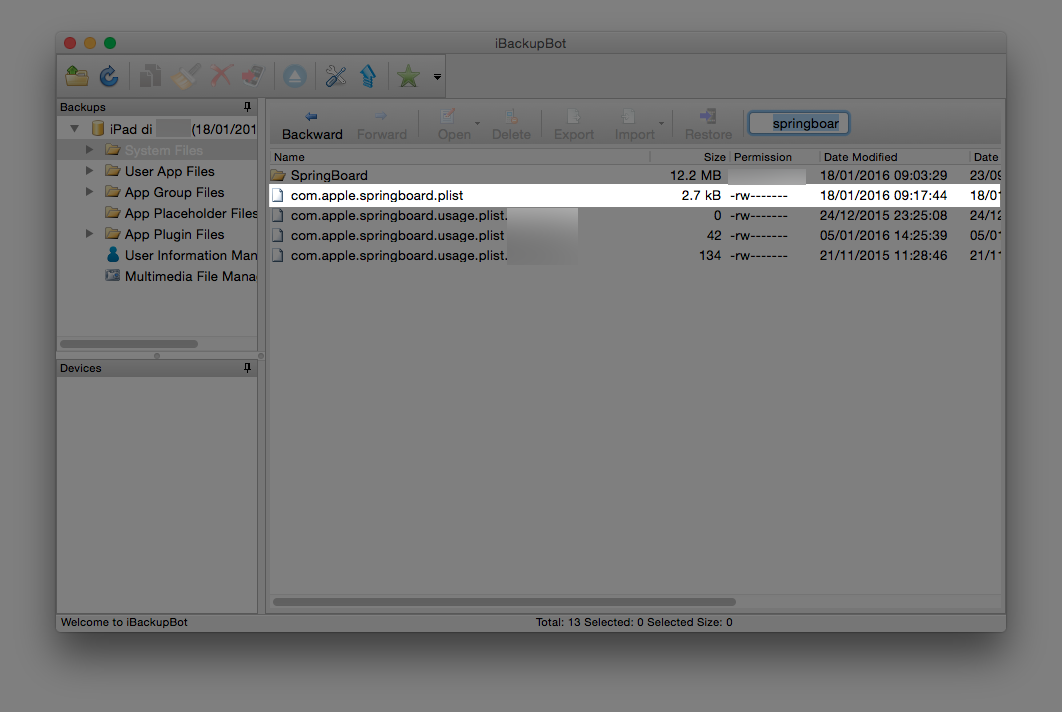The height and width of the screenshot is (712, 1062).
Task: Select the usage.plist file sized 134
Action: [635, 255]
